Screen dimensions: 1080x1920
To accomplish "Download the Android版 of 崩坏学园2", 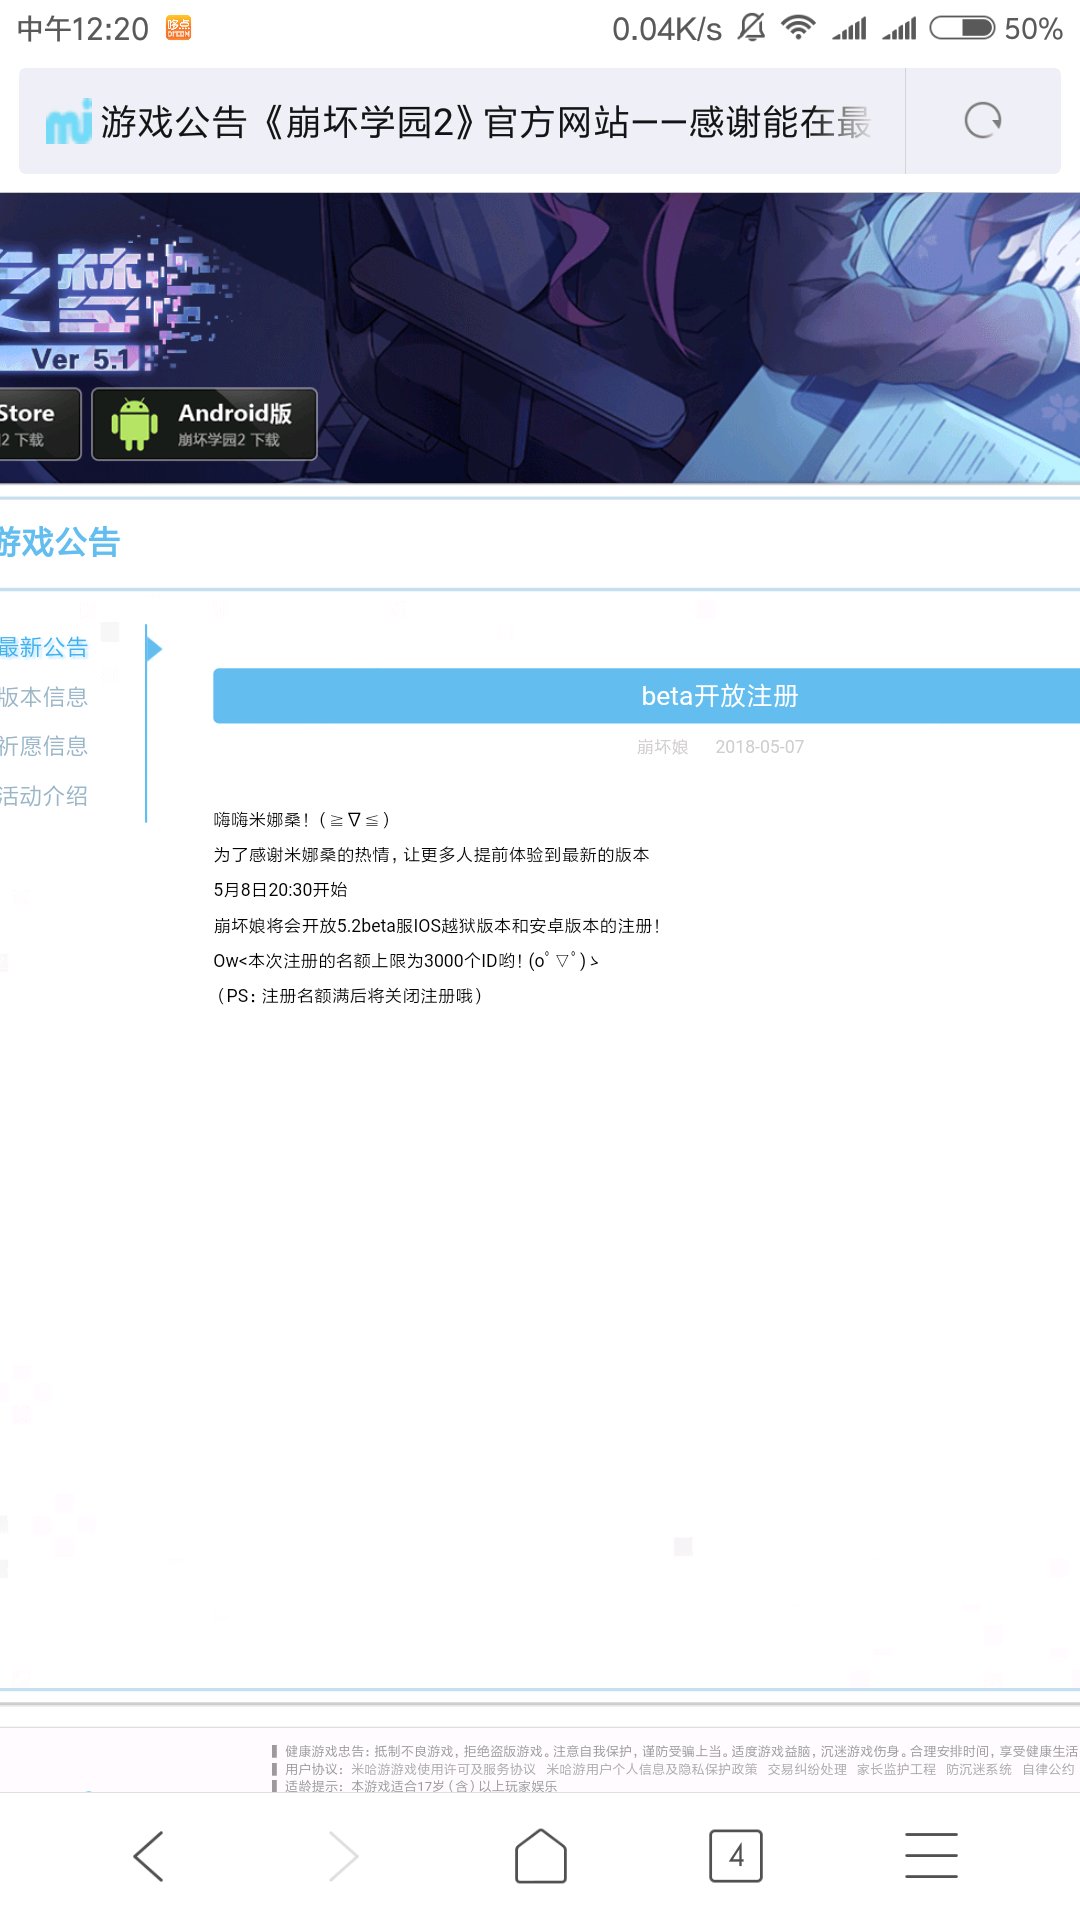I will pos(204,424).
